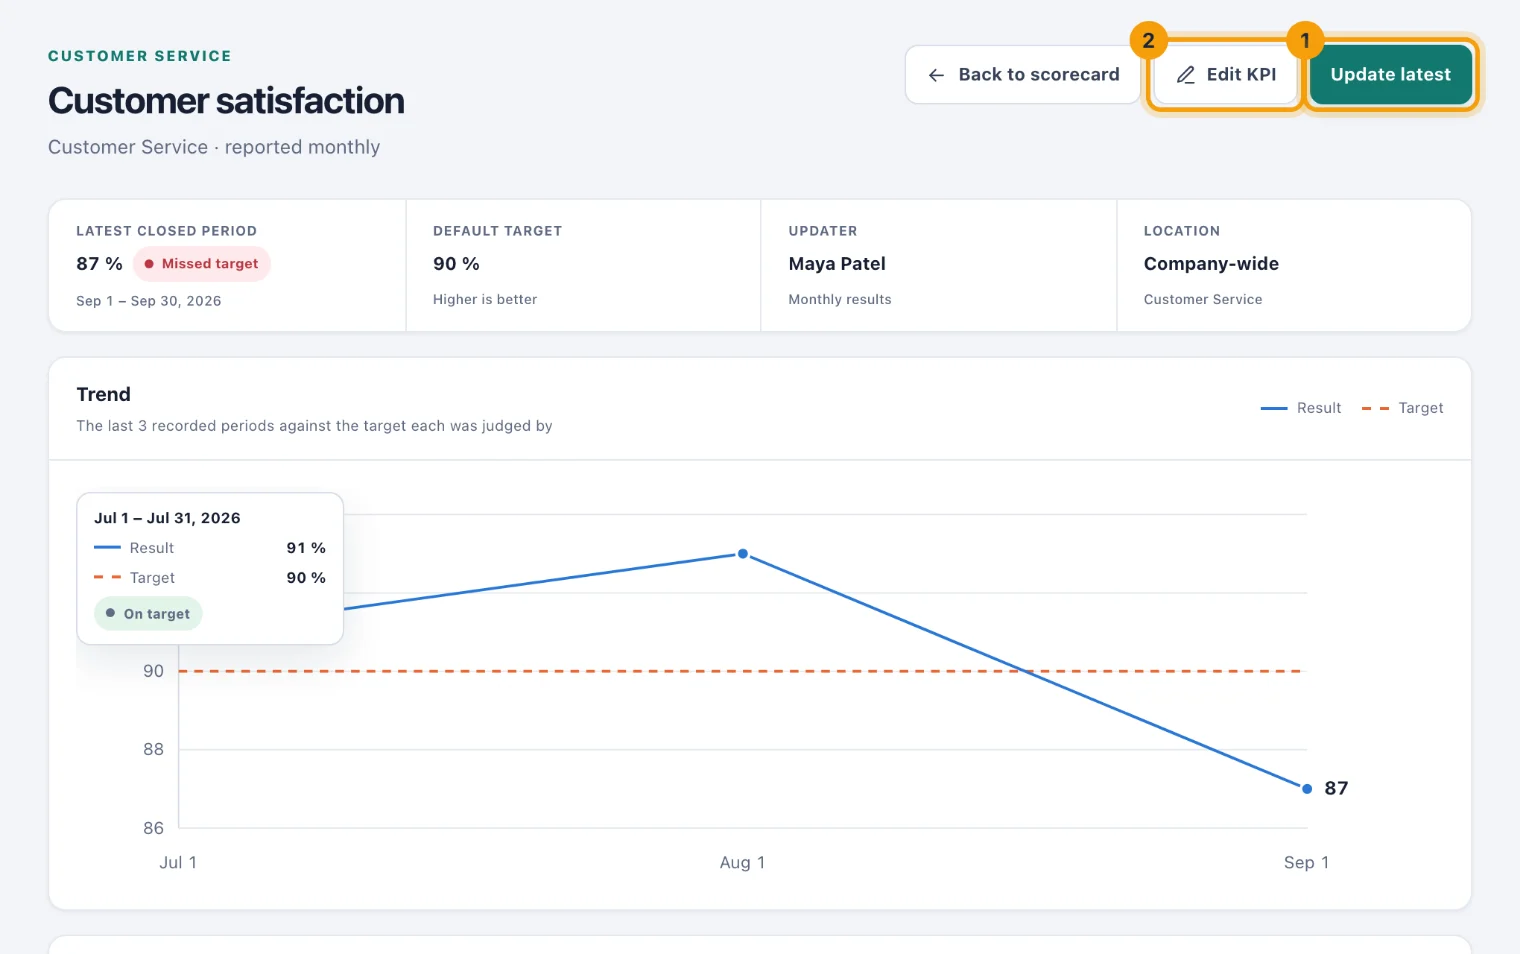Click the 'LOCATION' card label
This screenshot has height=954, width=1520.
tap(1182, 231)
